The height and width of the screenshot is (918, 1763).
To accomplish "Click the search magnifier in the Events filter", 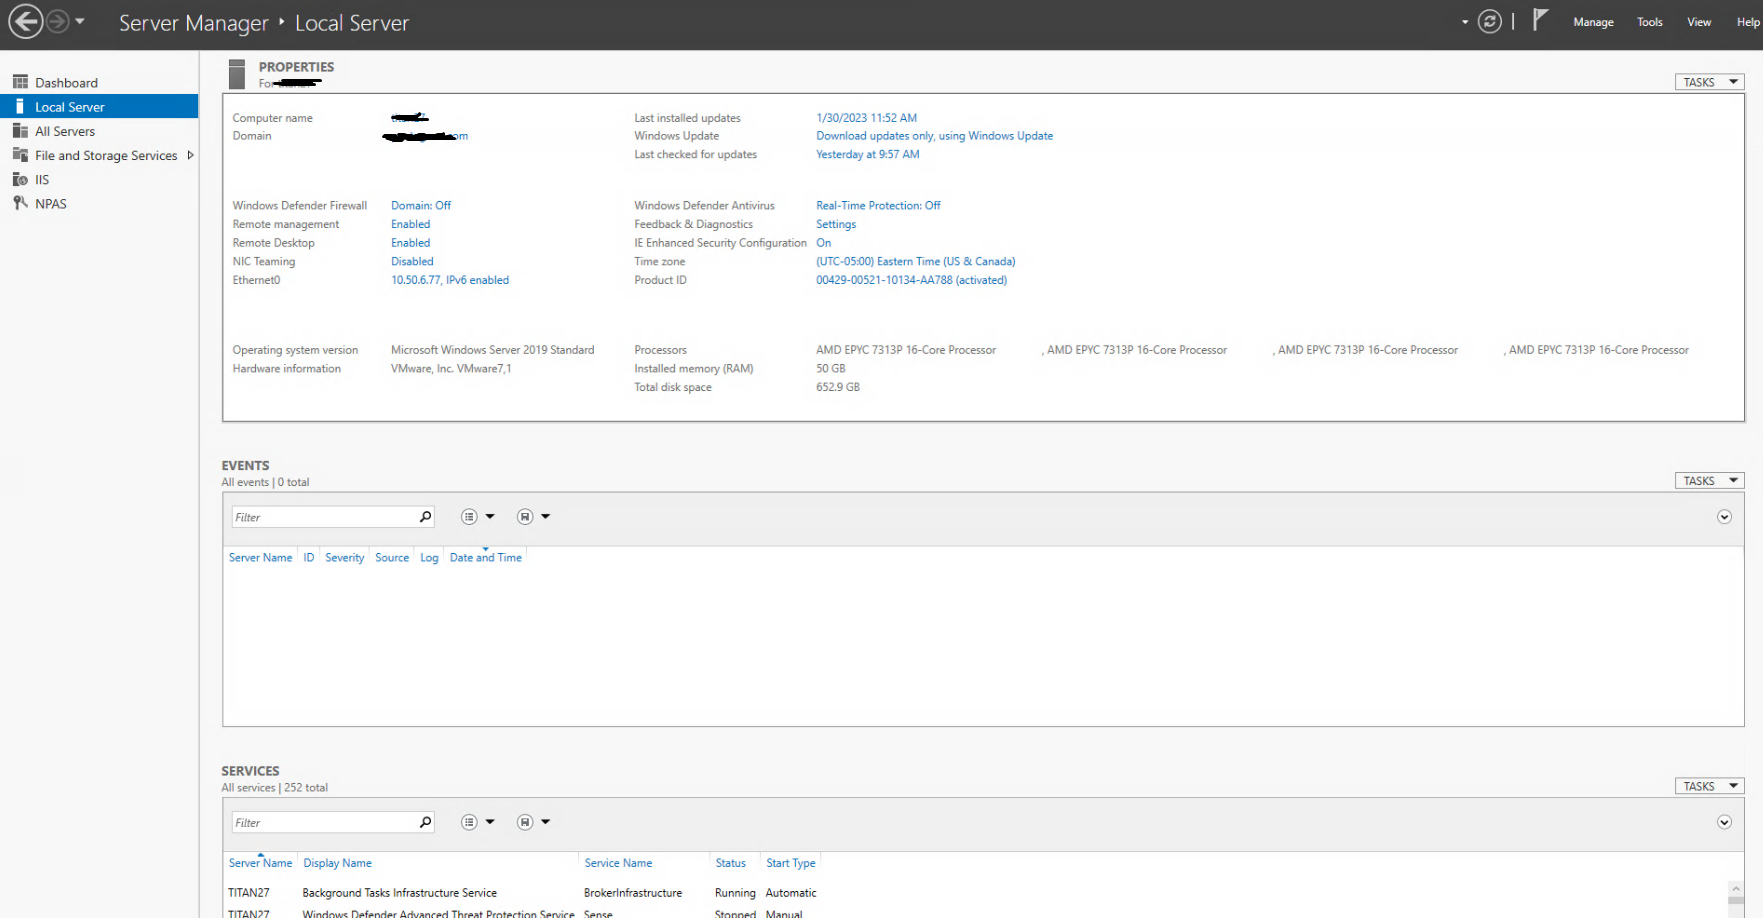I will (x=425, y=517).
